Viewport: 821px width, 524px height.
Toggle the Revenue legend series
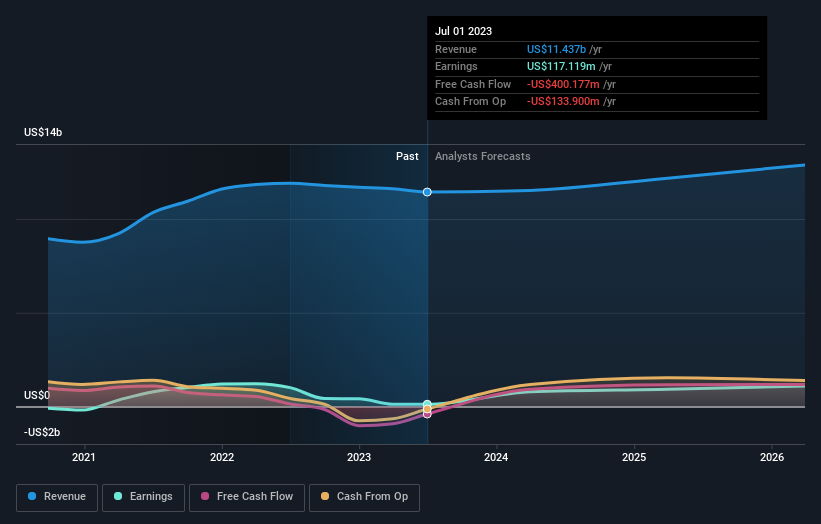57,497
